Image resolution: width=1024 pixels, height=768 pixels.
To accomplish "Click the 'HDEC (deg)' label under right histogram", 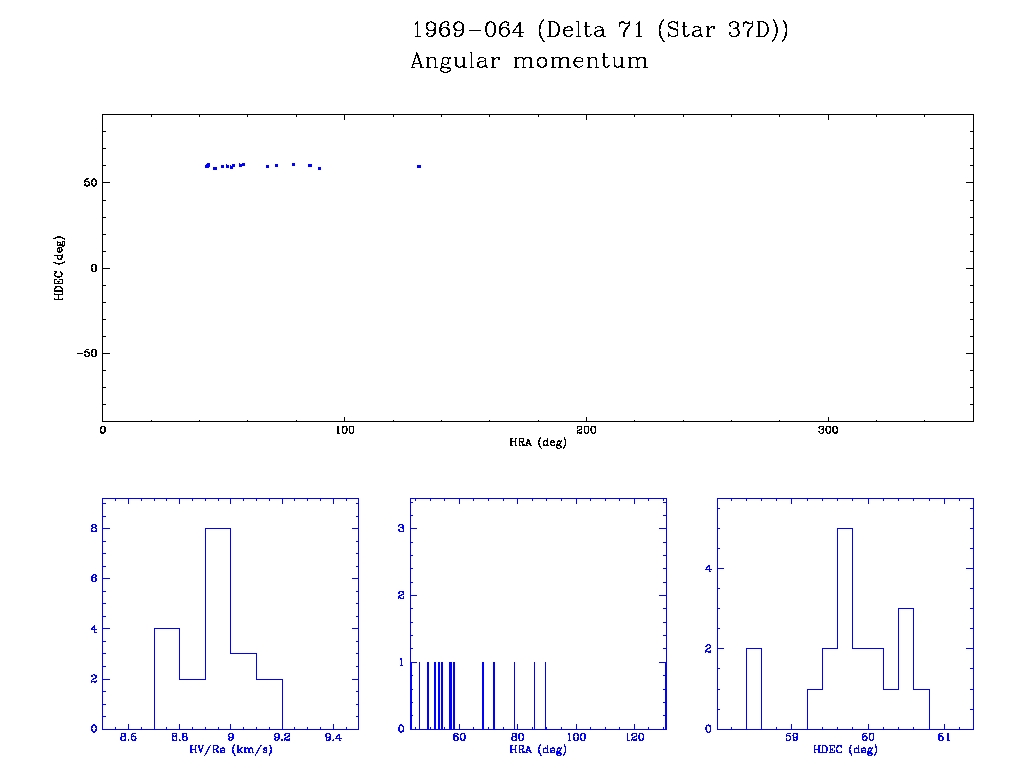I will tap(846, 750).
